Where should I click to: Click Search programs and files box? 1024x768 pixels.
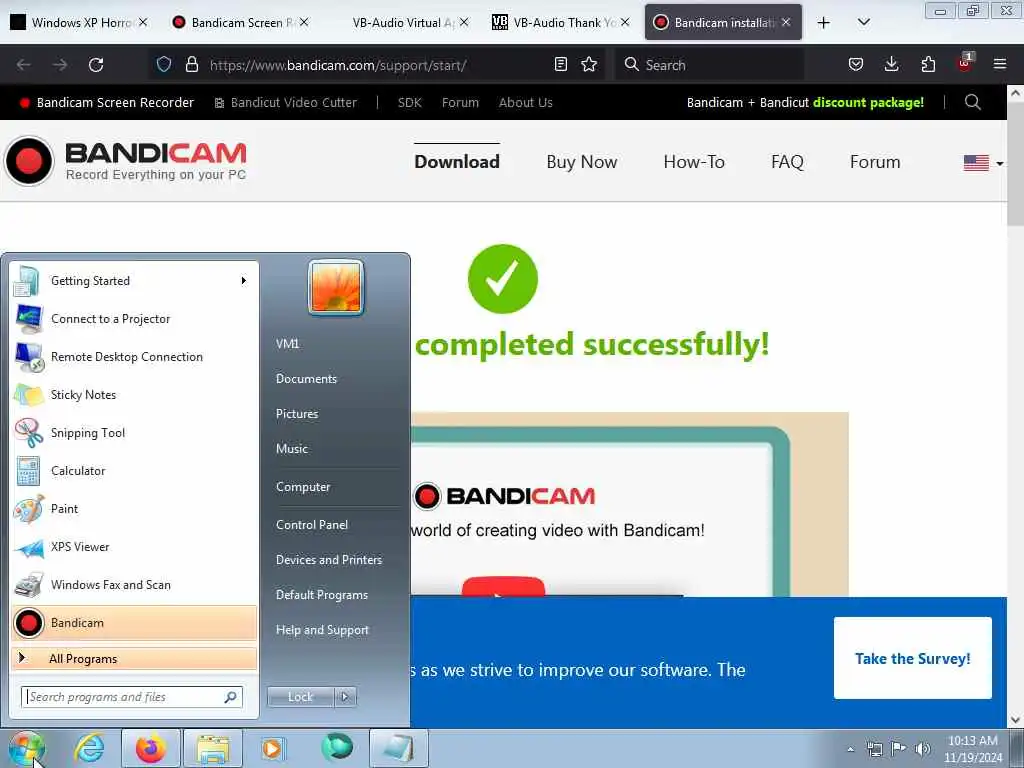[131, 697]
